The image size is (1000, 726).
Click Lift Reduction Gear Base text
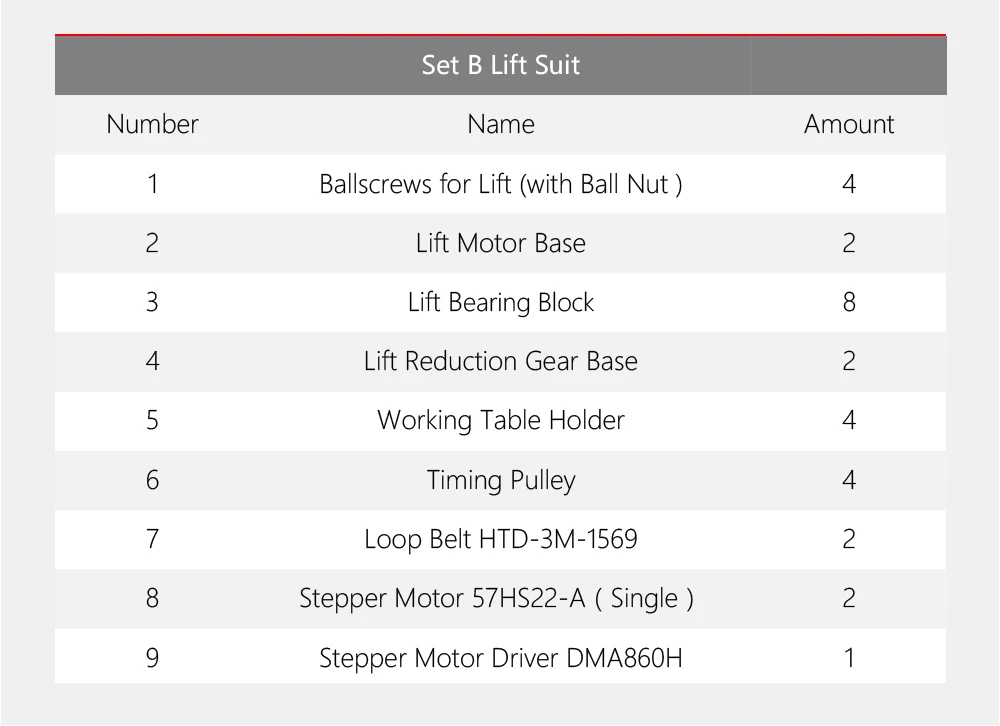click(x=501, y=361)
